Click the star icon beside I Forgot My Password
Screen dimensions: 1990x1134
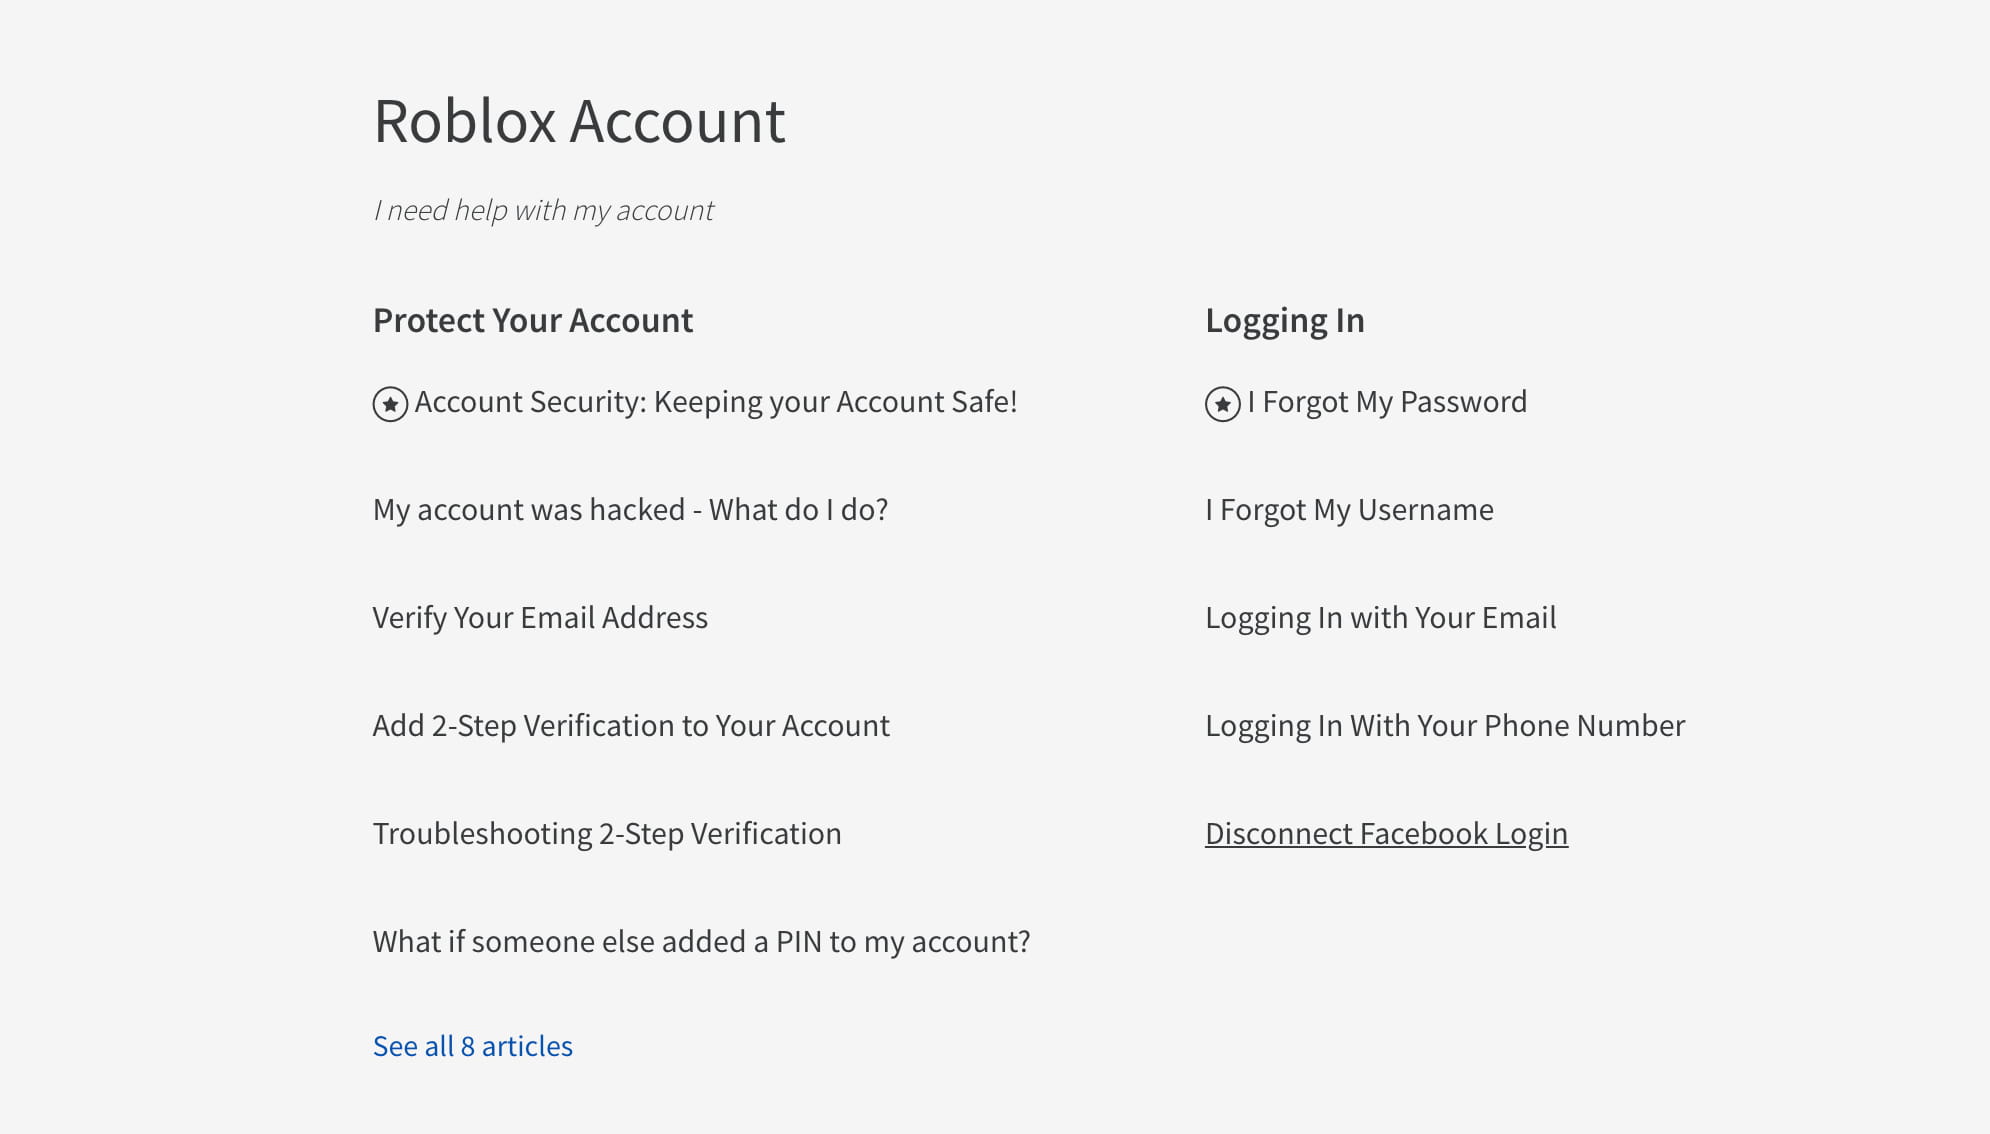[x=1222, y=404]
